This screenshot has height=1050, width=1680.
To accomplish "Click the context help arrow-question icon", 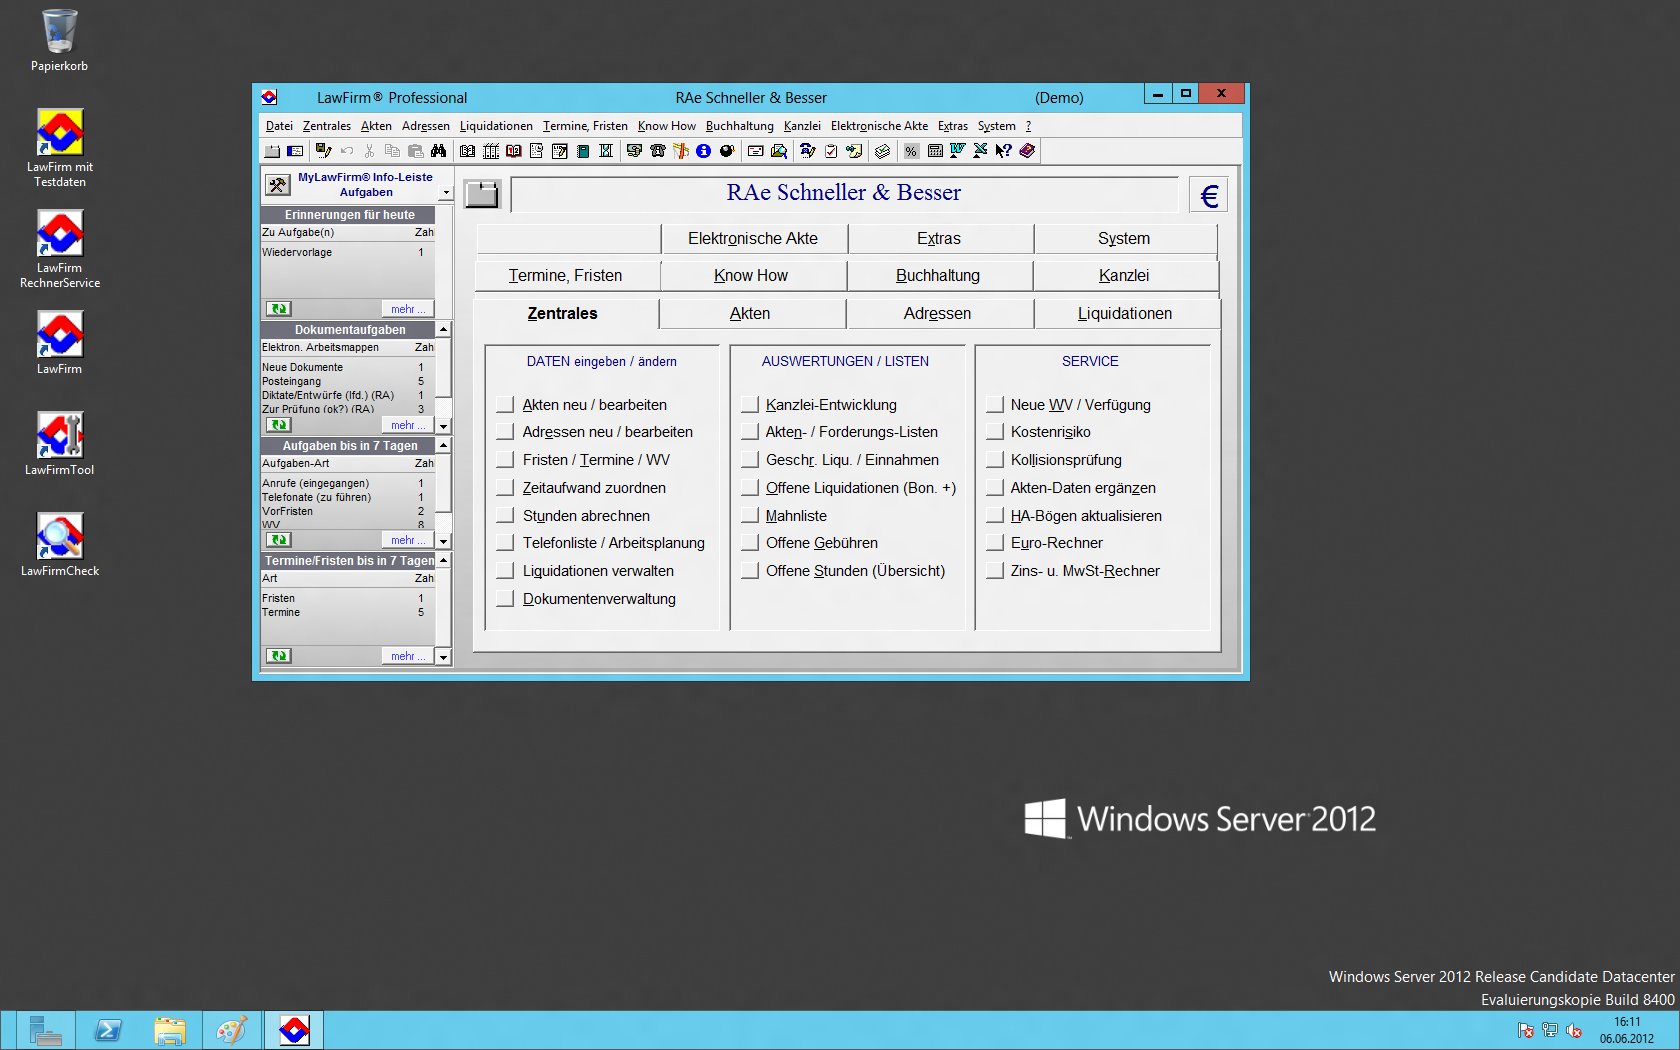I will tap(1003, 151).
